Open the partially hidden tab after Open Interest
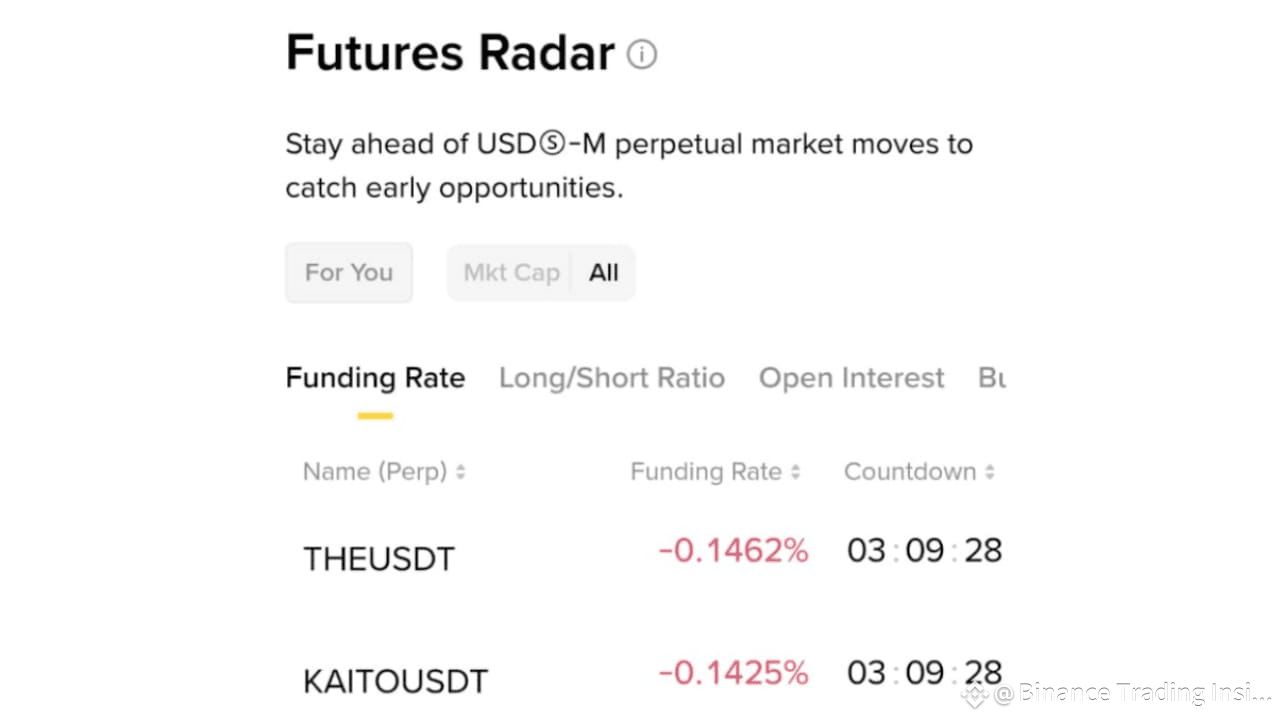Screen dimensions: 1280x720 click(991, 378)
